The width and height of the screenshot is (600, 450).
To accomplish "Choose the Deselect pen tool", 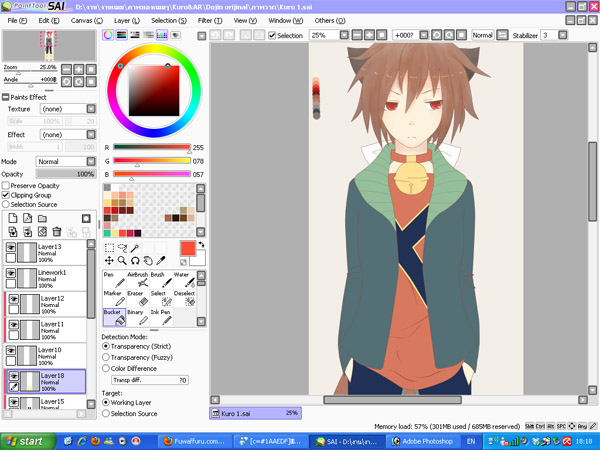I will tap(184, 298).
